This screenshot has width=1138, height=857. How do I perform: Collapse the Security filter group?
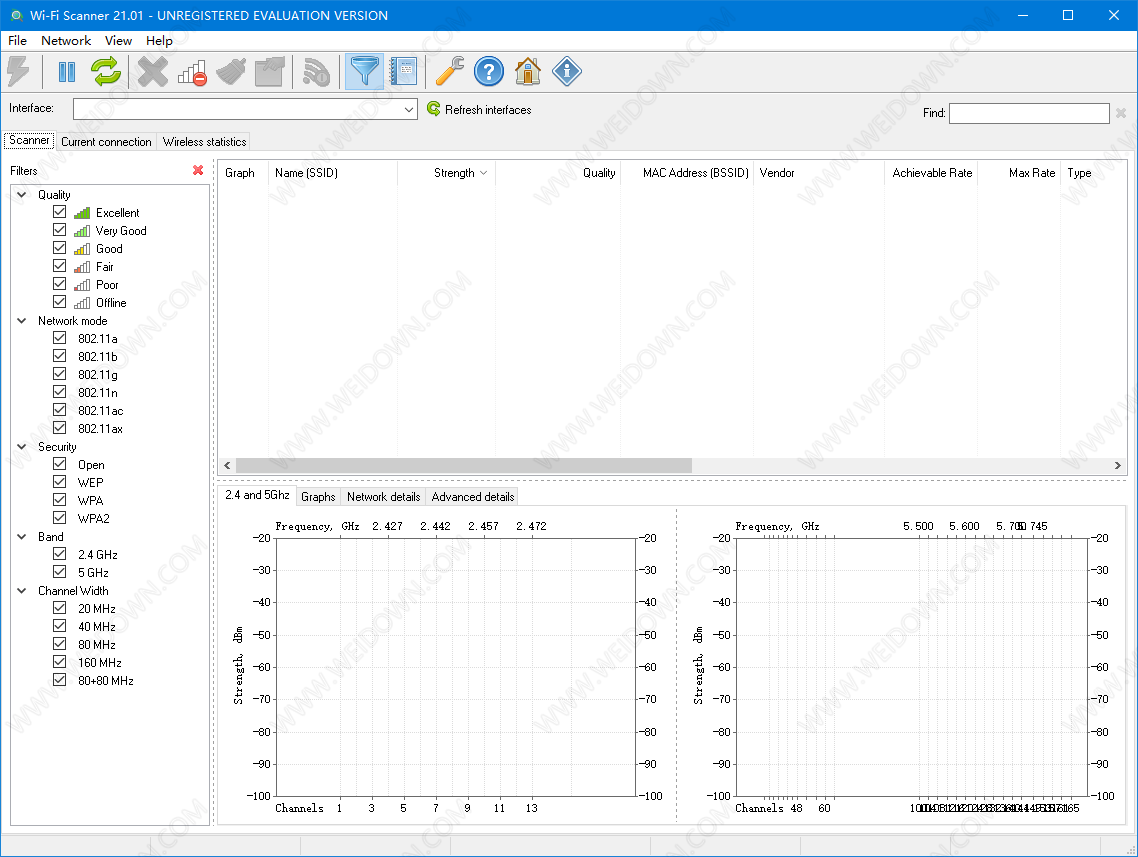click(22, 446)
